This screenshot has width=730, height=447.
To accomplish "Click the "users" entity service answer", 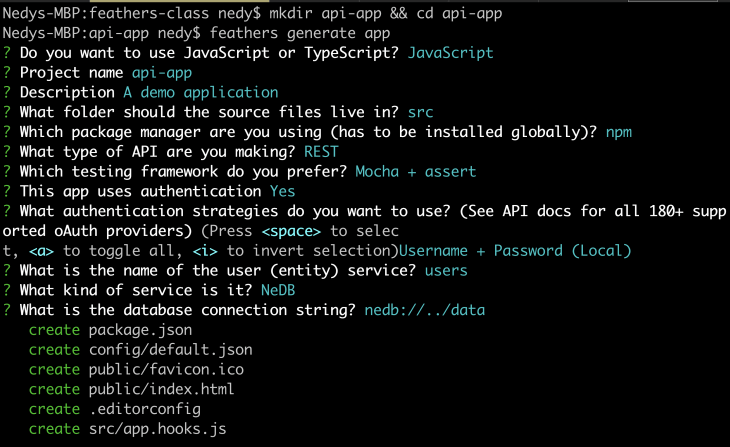I will pos(446,270).
